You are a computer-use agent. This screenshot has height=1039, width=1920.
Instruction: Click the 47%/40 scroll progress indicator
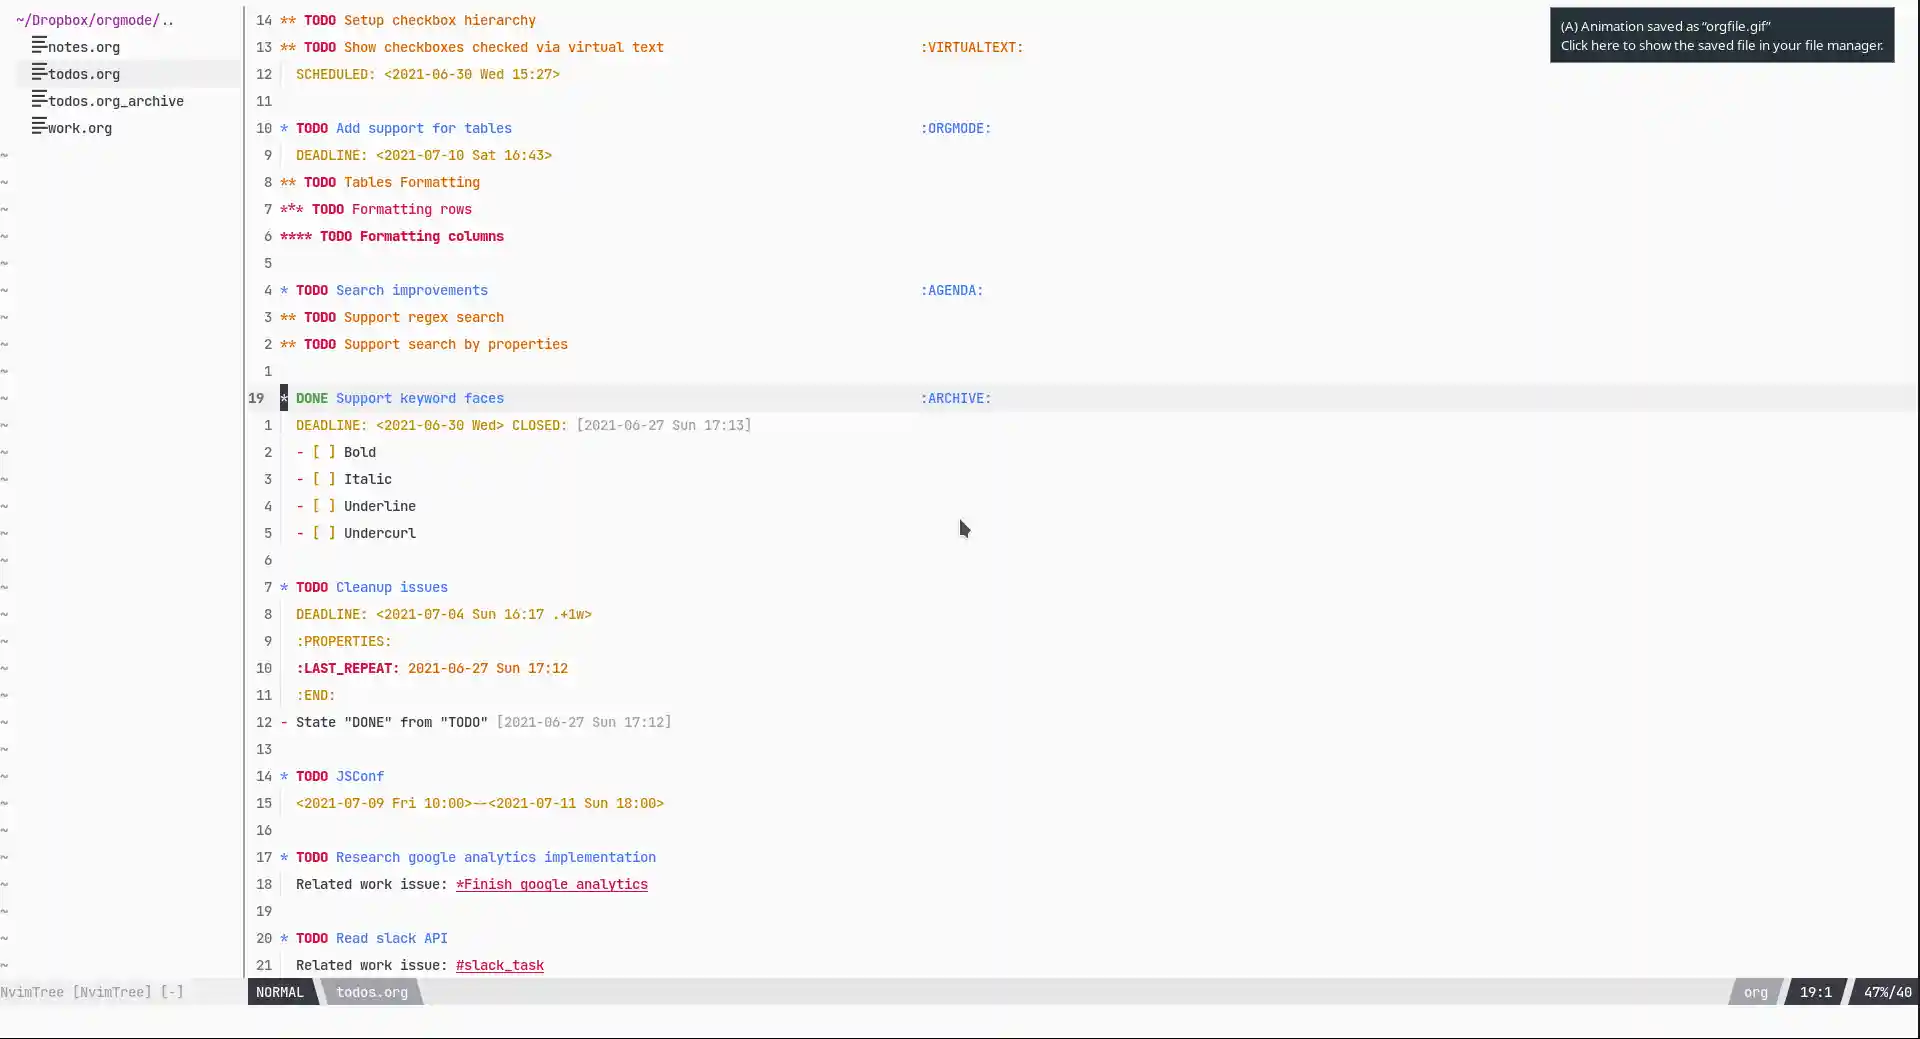tap(1886, 992)
